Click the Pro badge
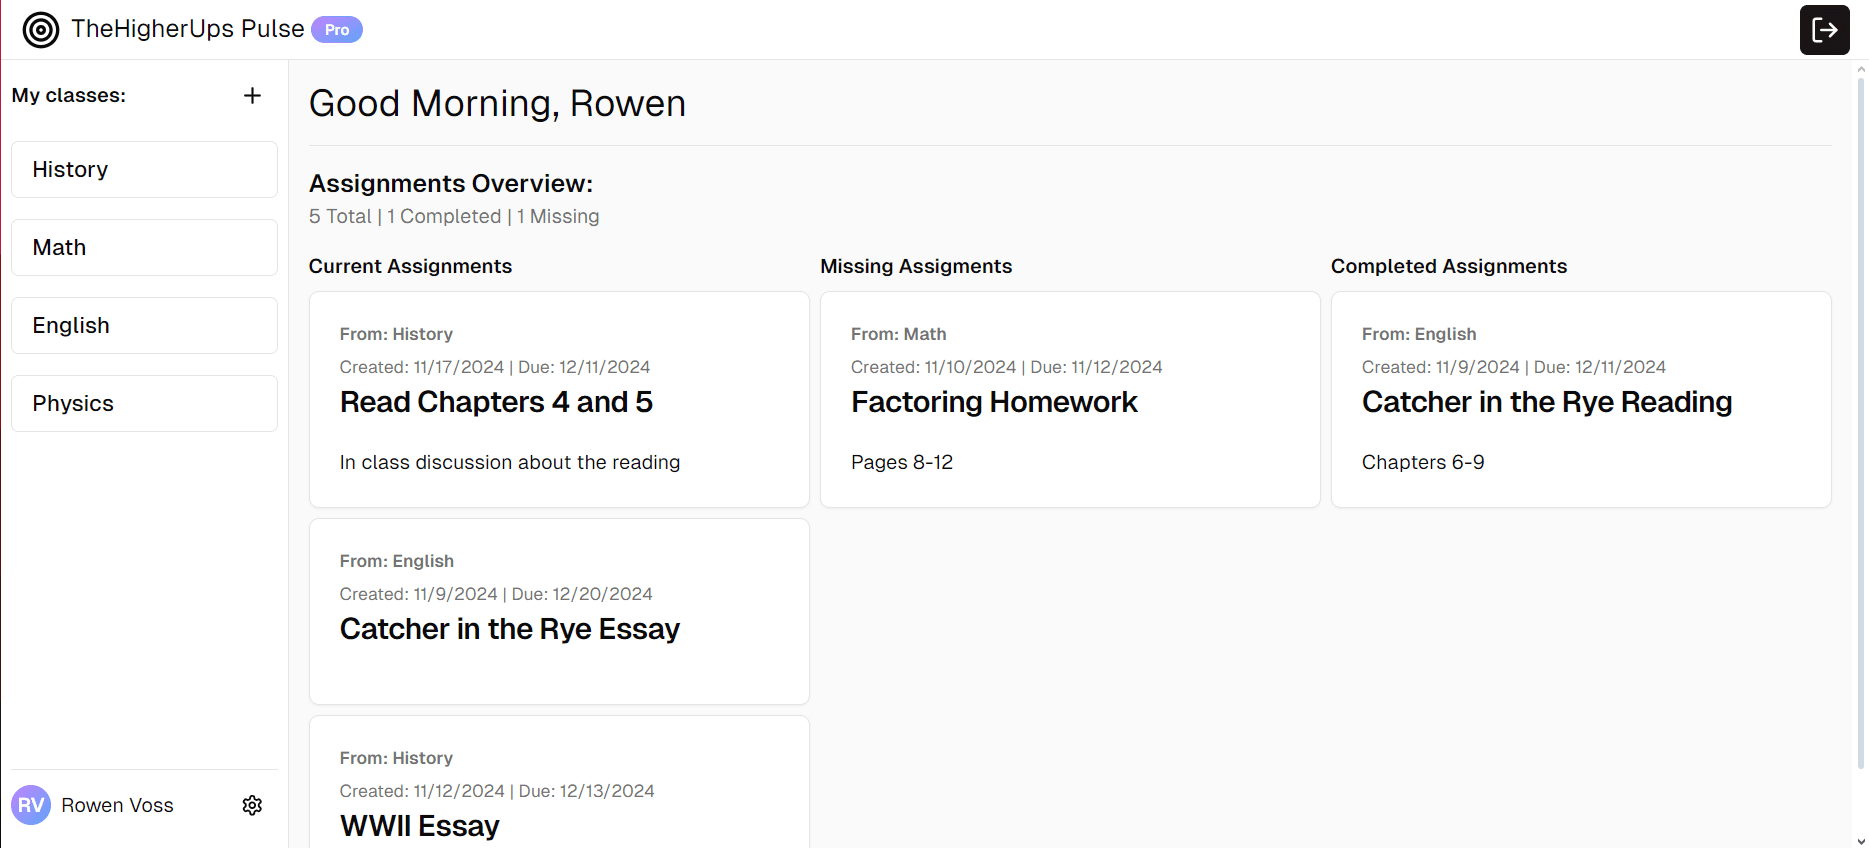Screen dimensions: 1869x848 337,30
